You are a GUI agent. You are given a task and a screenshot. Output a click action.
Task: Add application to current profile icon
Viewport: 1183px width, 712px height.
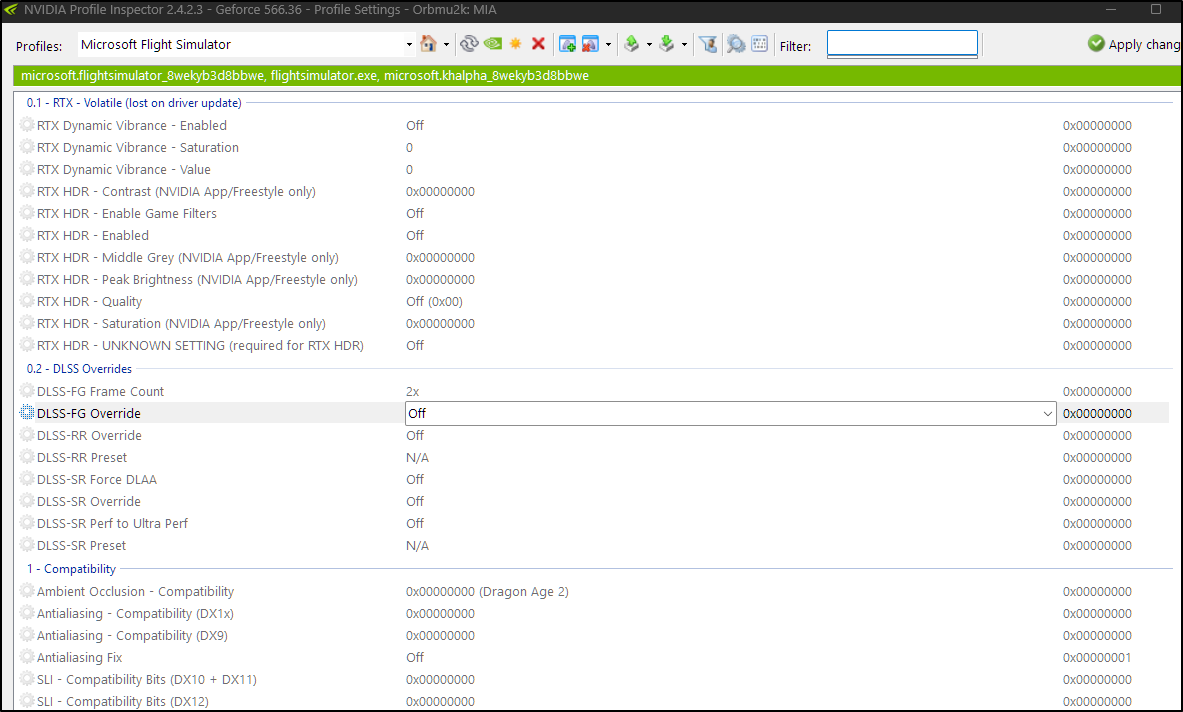567,44
